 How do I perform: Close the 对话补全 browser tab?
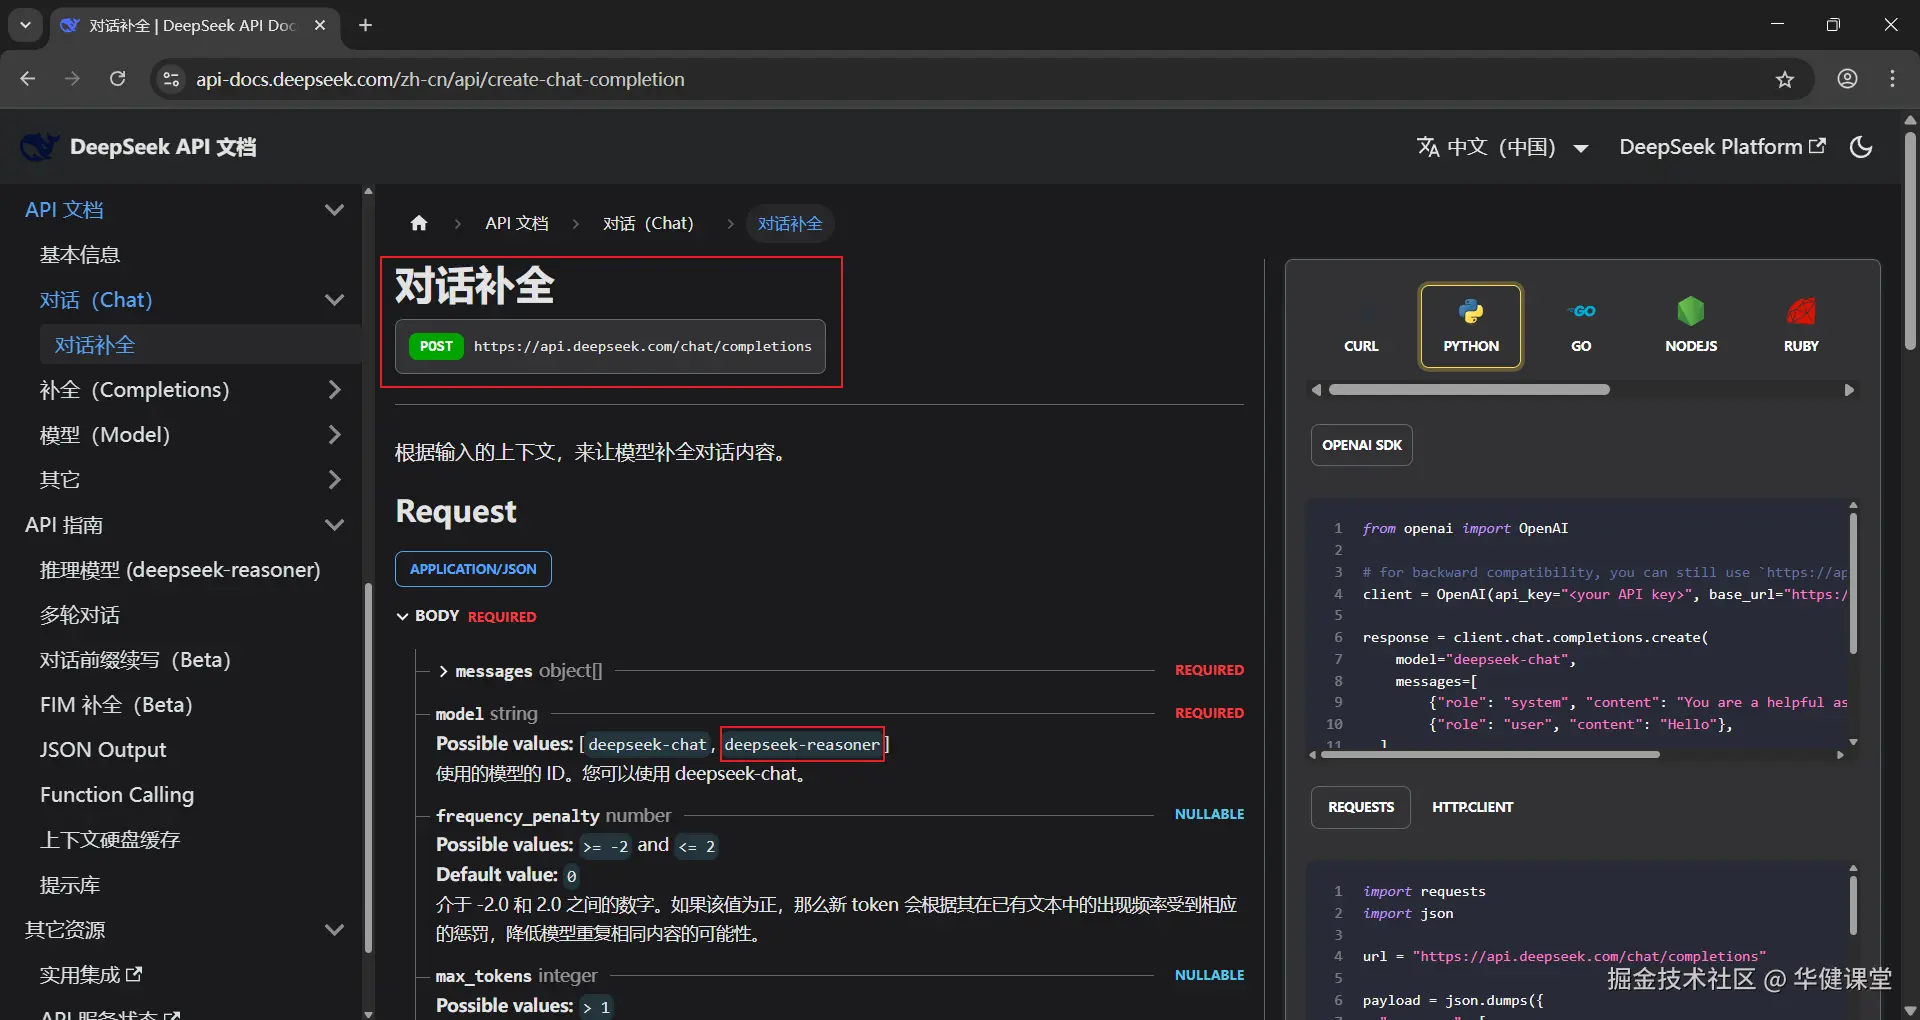[x=320, y=25]
